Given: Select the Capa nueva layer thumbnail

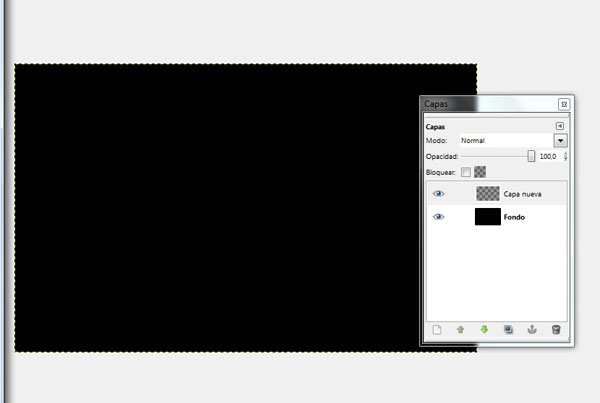Looking at the screenshot, I should tap(488, 194).
